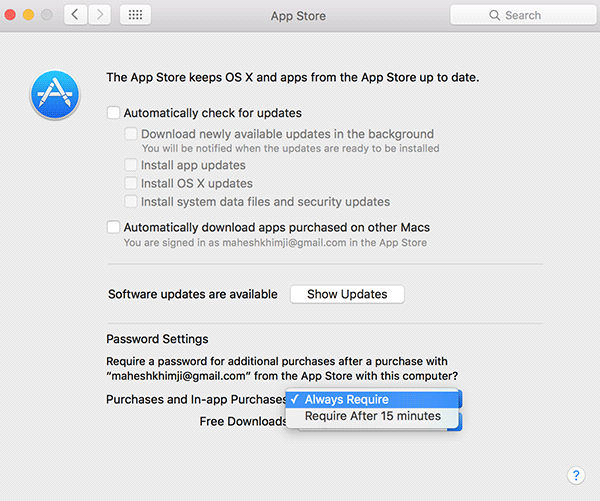The image size is (600, 501).
Task: Click the Show Updates button
Action: [347, 294]
